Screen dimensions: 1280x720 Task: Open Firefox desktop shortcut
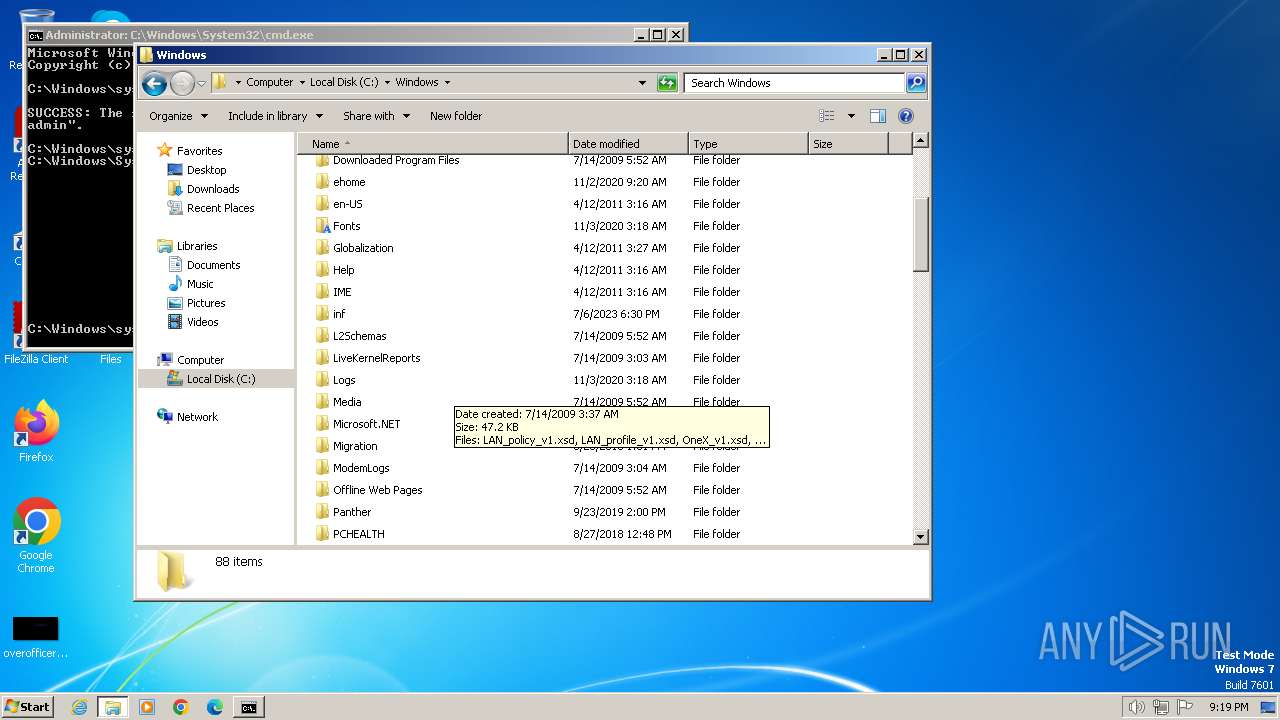36,432
